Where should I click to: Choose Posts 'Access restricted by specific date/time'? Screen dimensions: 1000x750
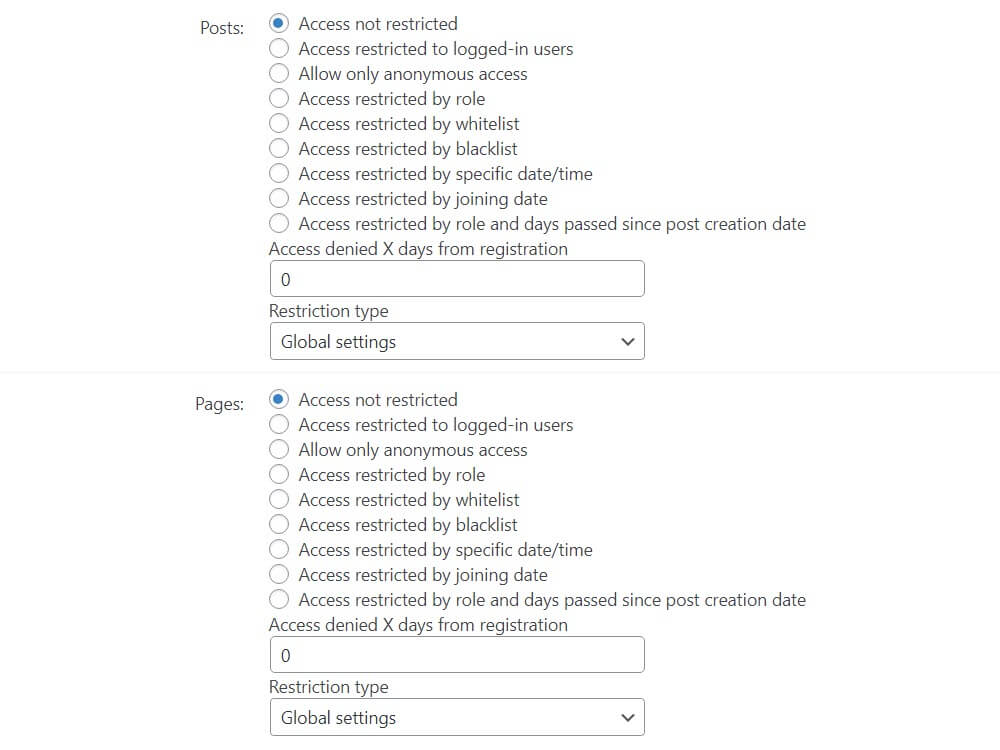click(x=280, y=173)
